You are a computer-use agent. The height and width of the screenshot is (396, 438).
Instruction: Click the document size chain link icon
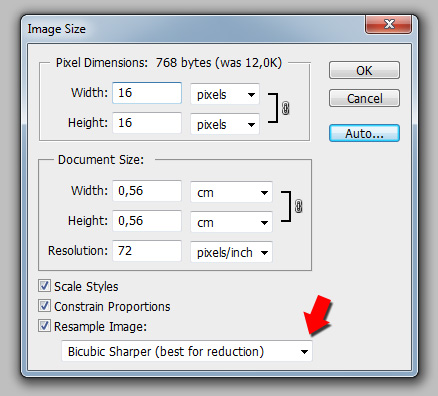[x=299, y=206]
